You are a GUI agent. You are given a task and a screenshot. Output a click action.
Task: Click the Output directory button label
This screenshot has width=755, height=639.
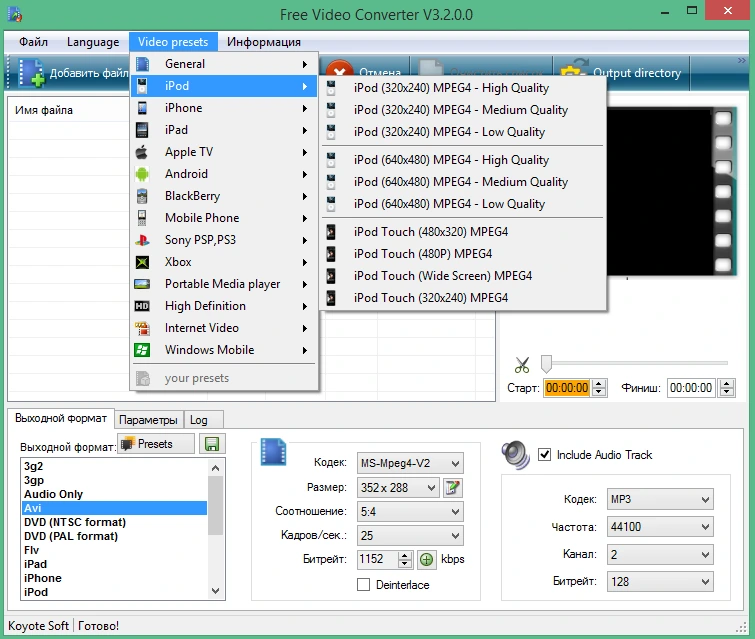coord(637,73)
